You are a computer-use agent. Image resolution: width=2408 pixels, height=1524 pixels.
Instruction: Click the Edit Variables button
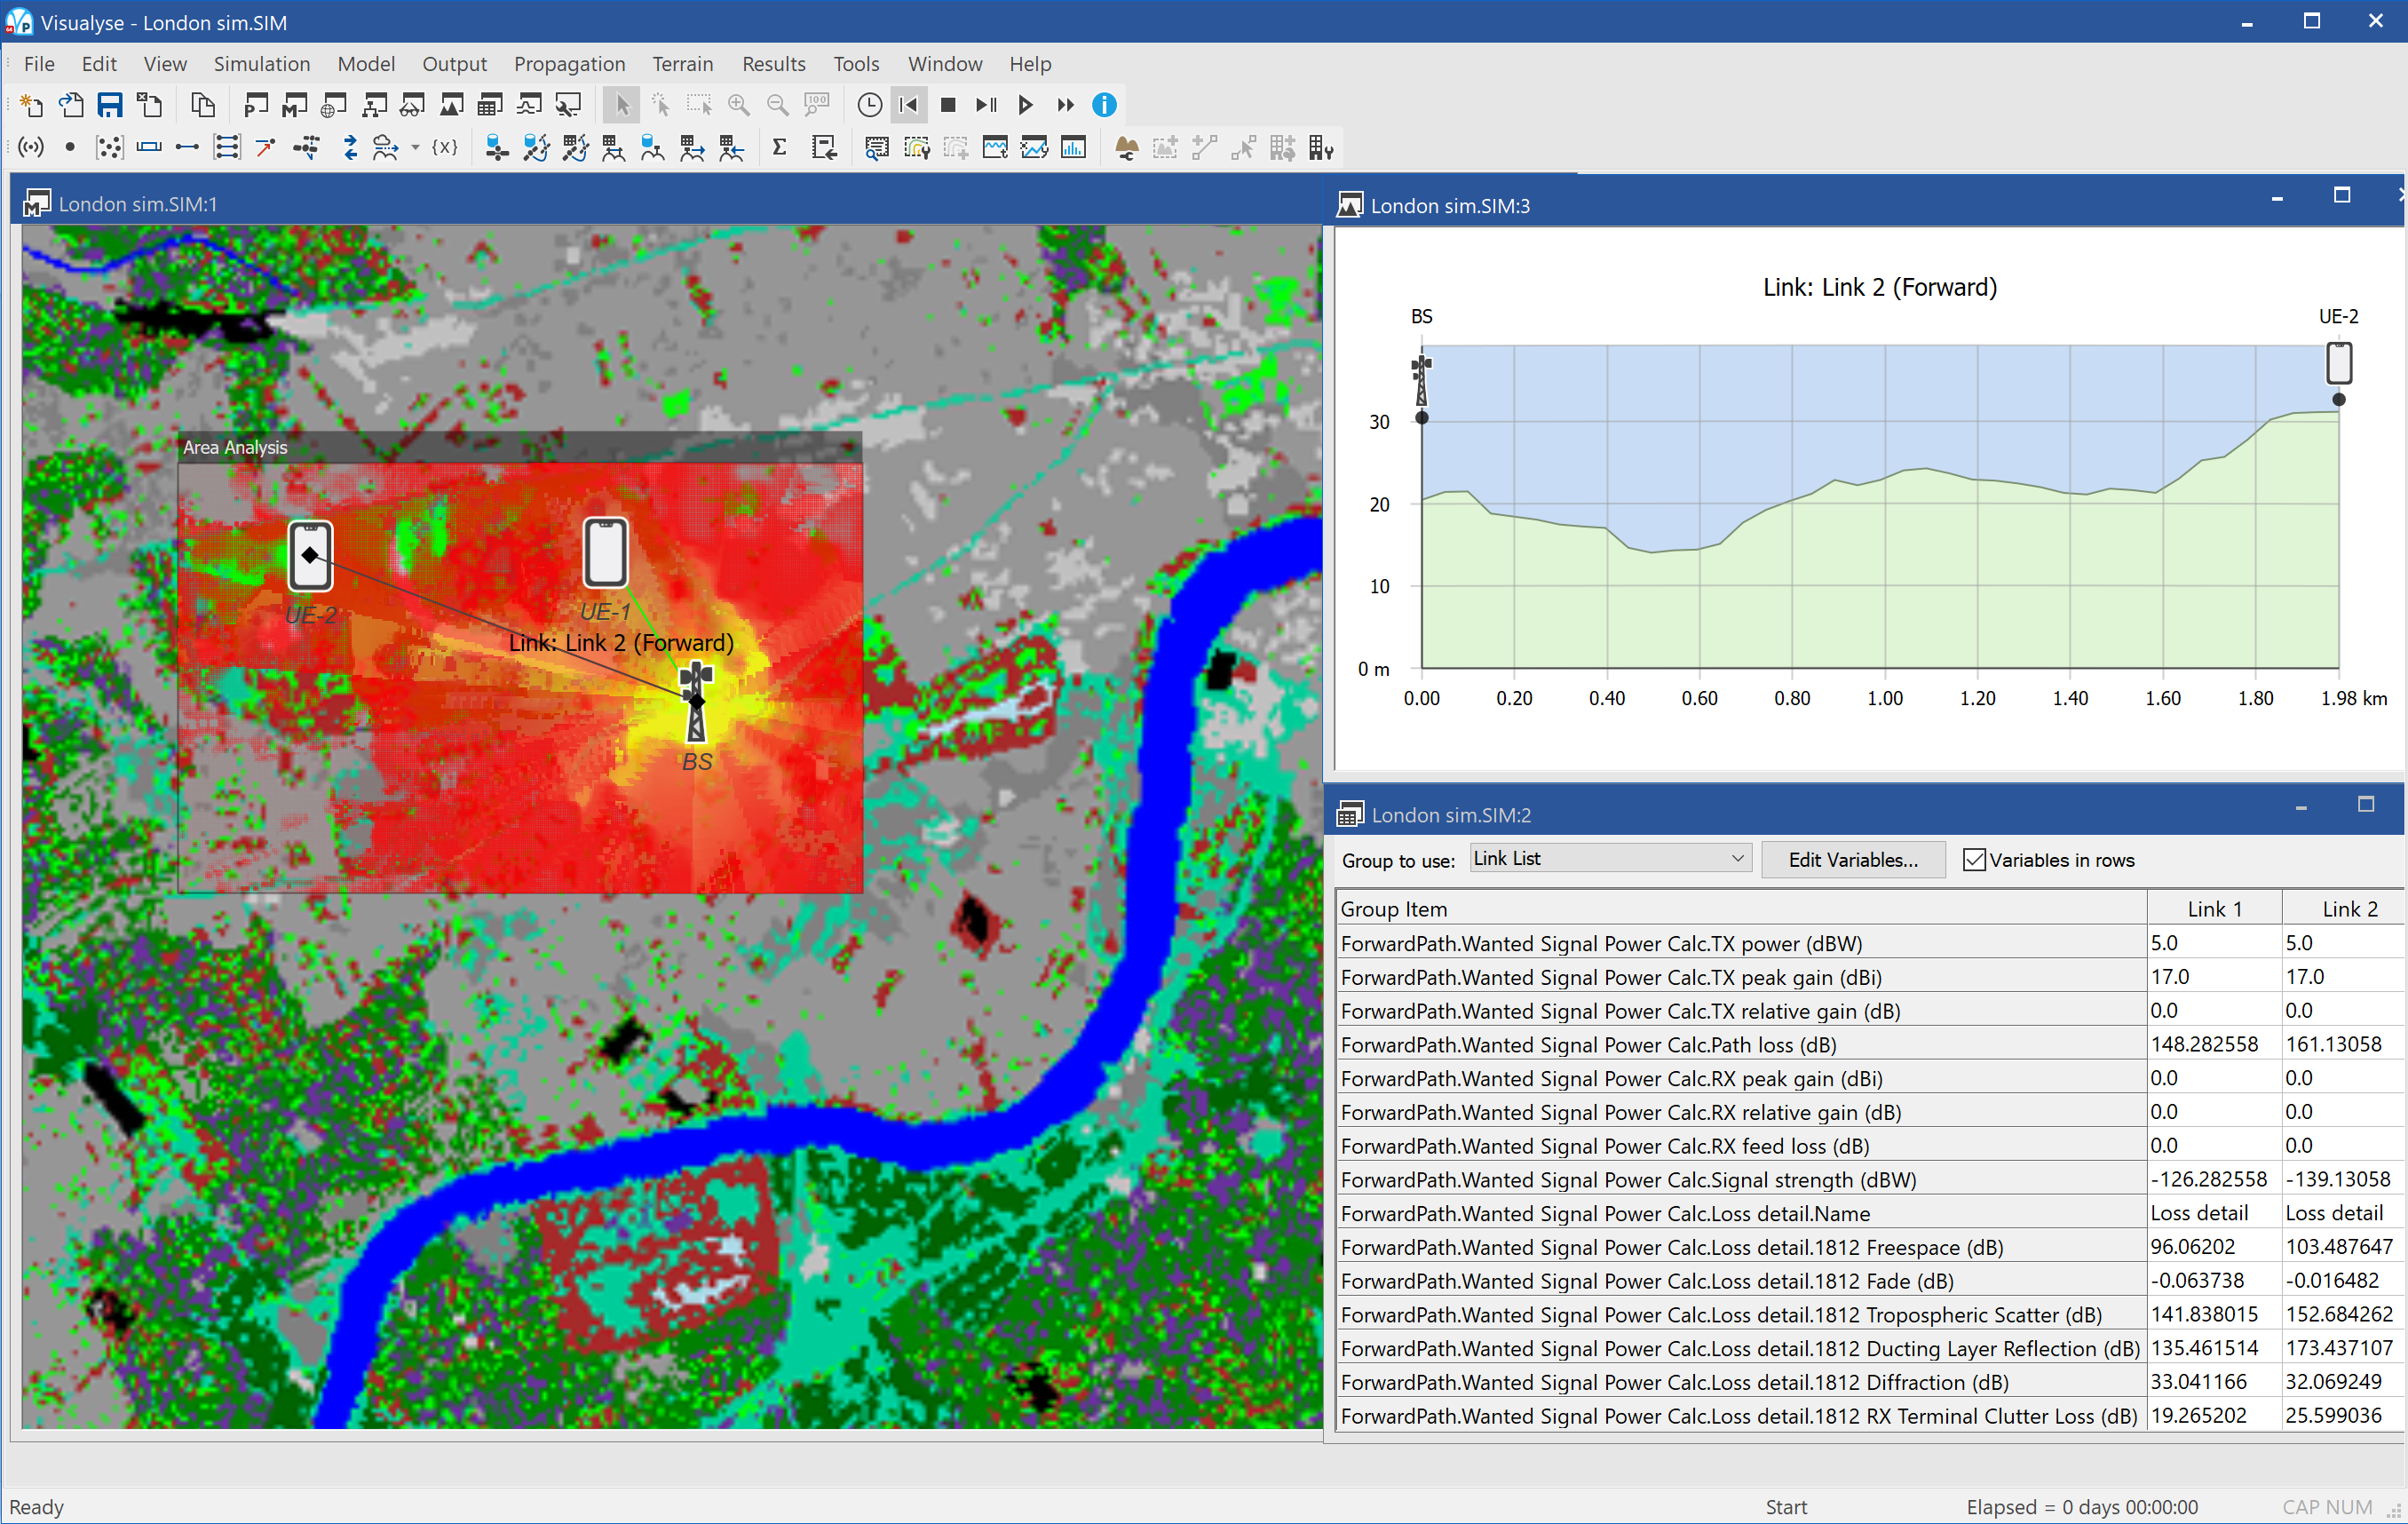pos(1853,860)
